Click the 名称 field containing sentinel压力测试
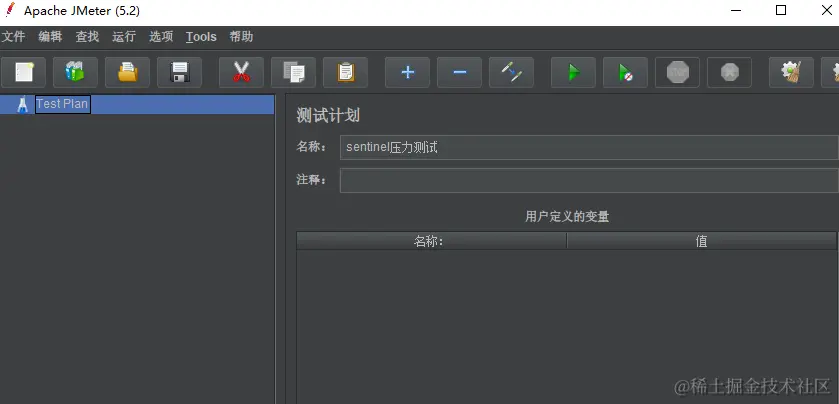This screenshot has height=404, width=839. pos(589,148)
